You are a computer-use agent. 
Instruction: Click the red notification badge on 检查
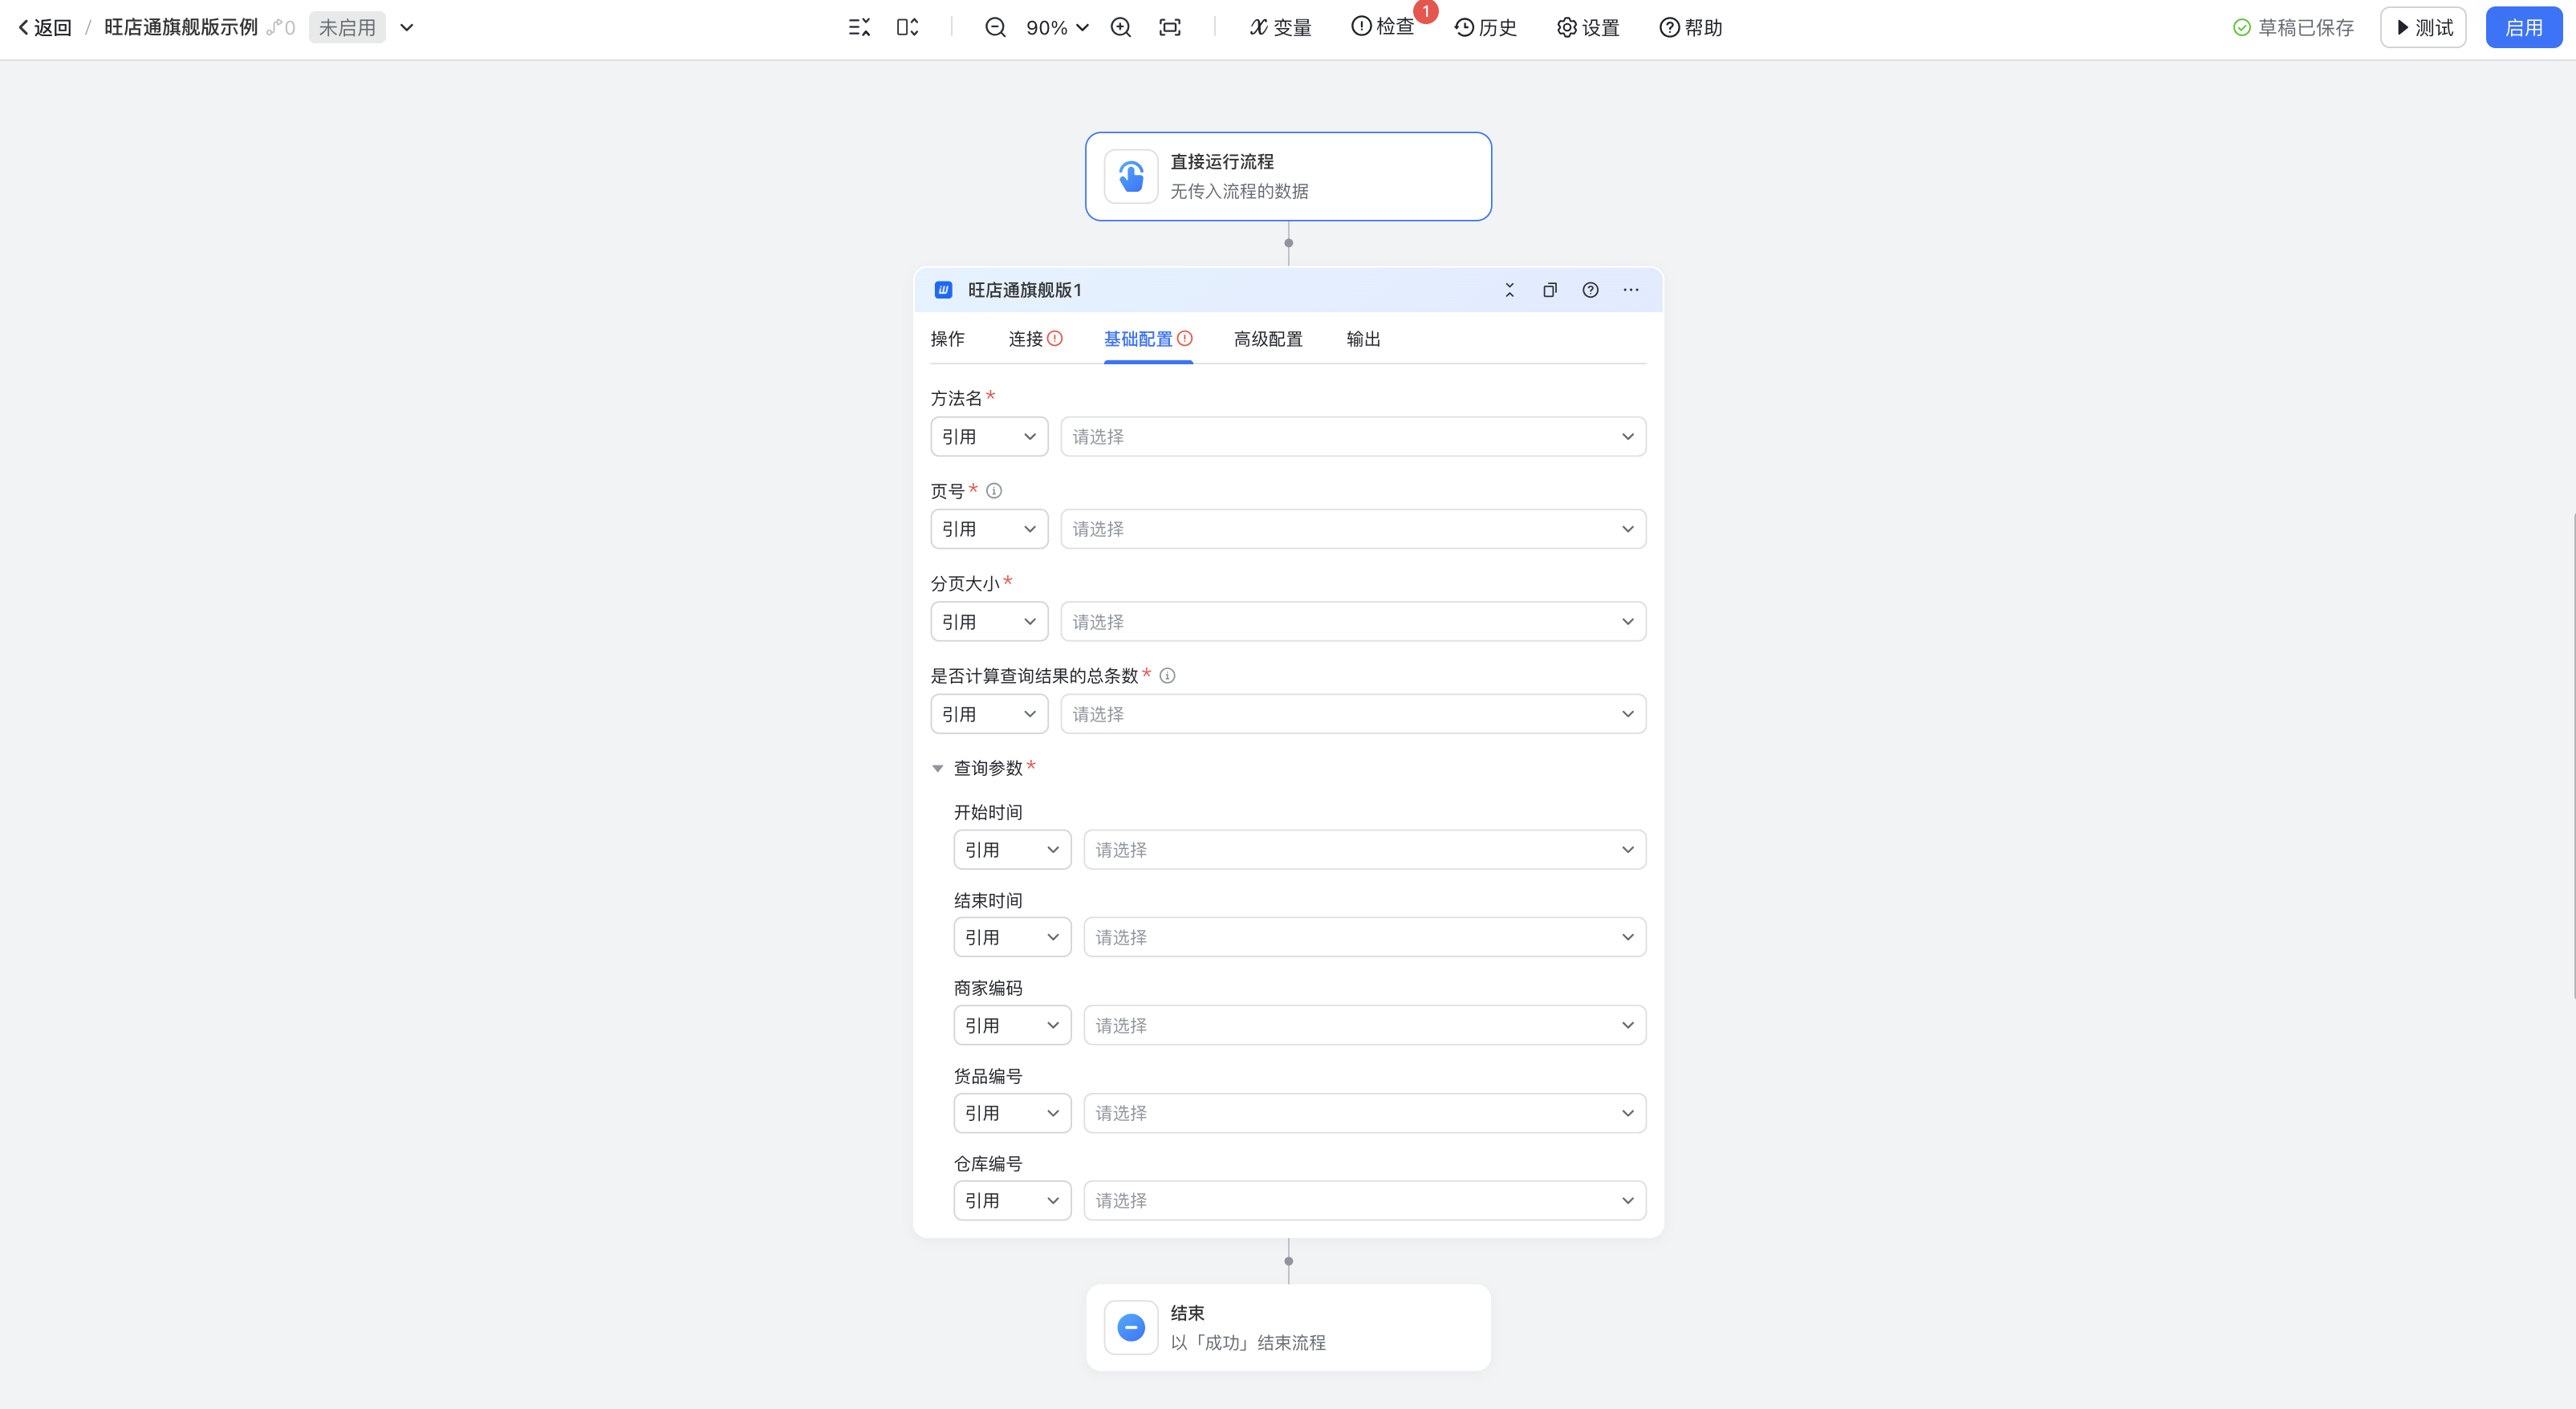[1425, 11]
